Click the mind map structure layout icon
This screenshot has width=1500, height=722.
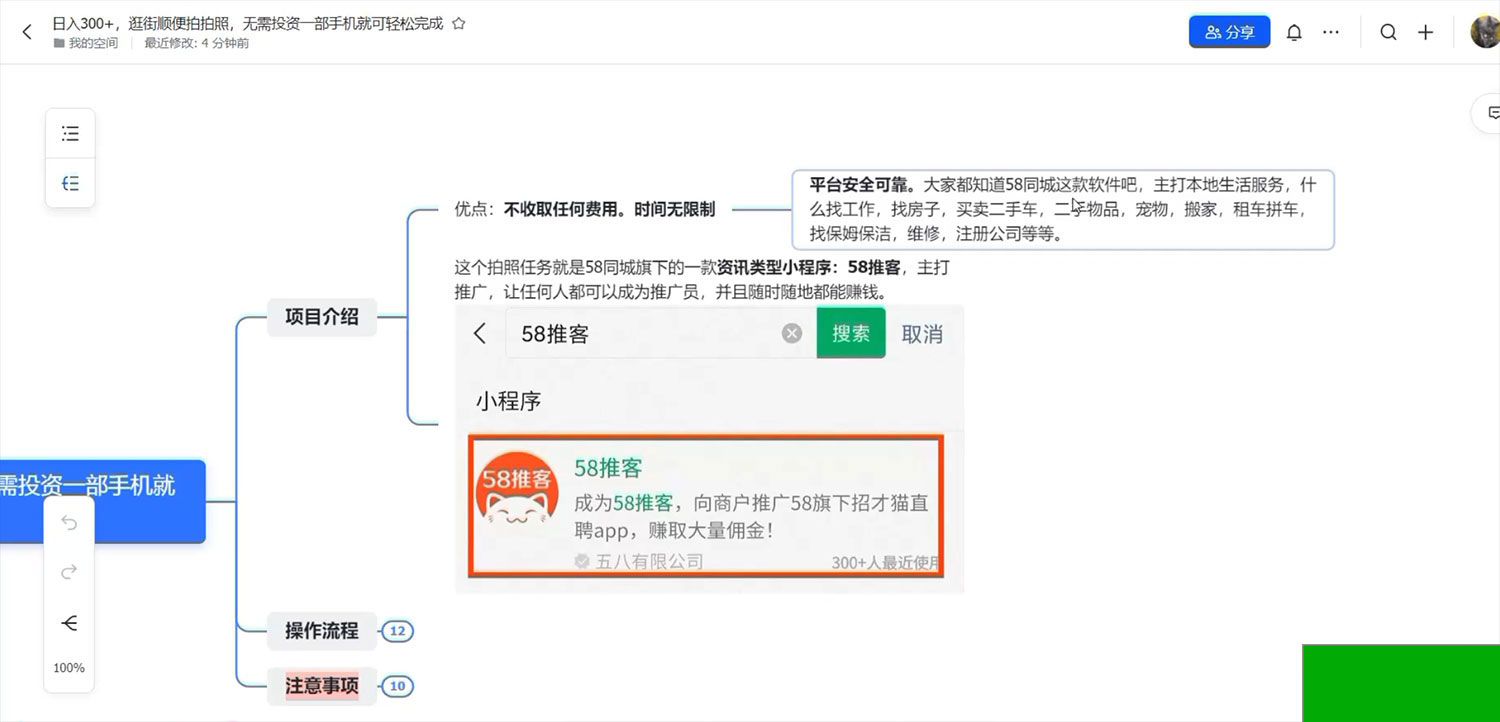tap(69, 624)
